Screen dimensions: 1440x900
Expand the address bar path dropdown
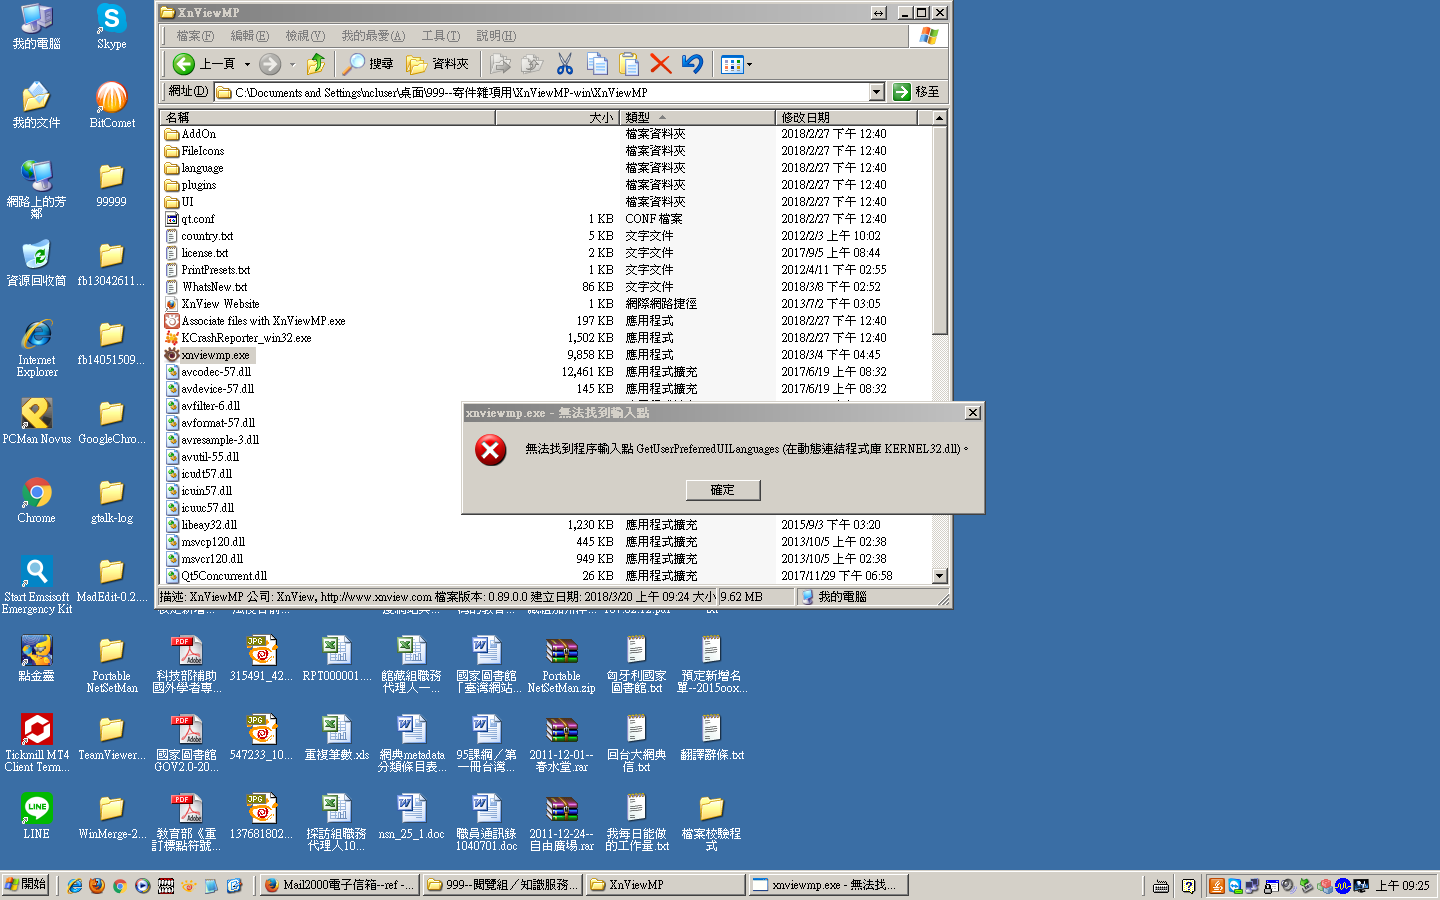pyautogui.click(x=876, y=92)
